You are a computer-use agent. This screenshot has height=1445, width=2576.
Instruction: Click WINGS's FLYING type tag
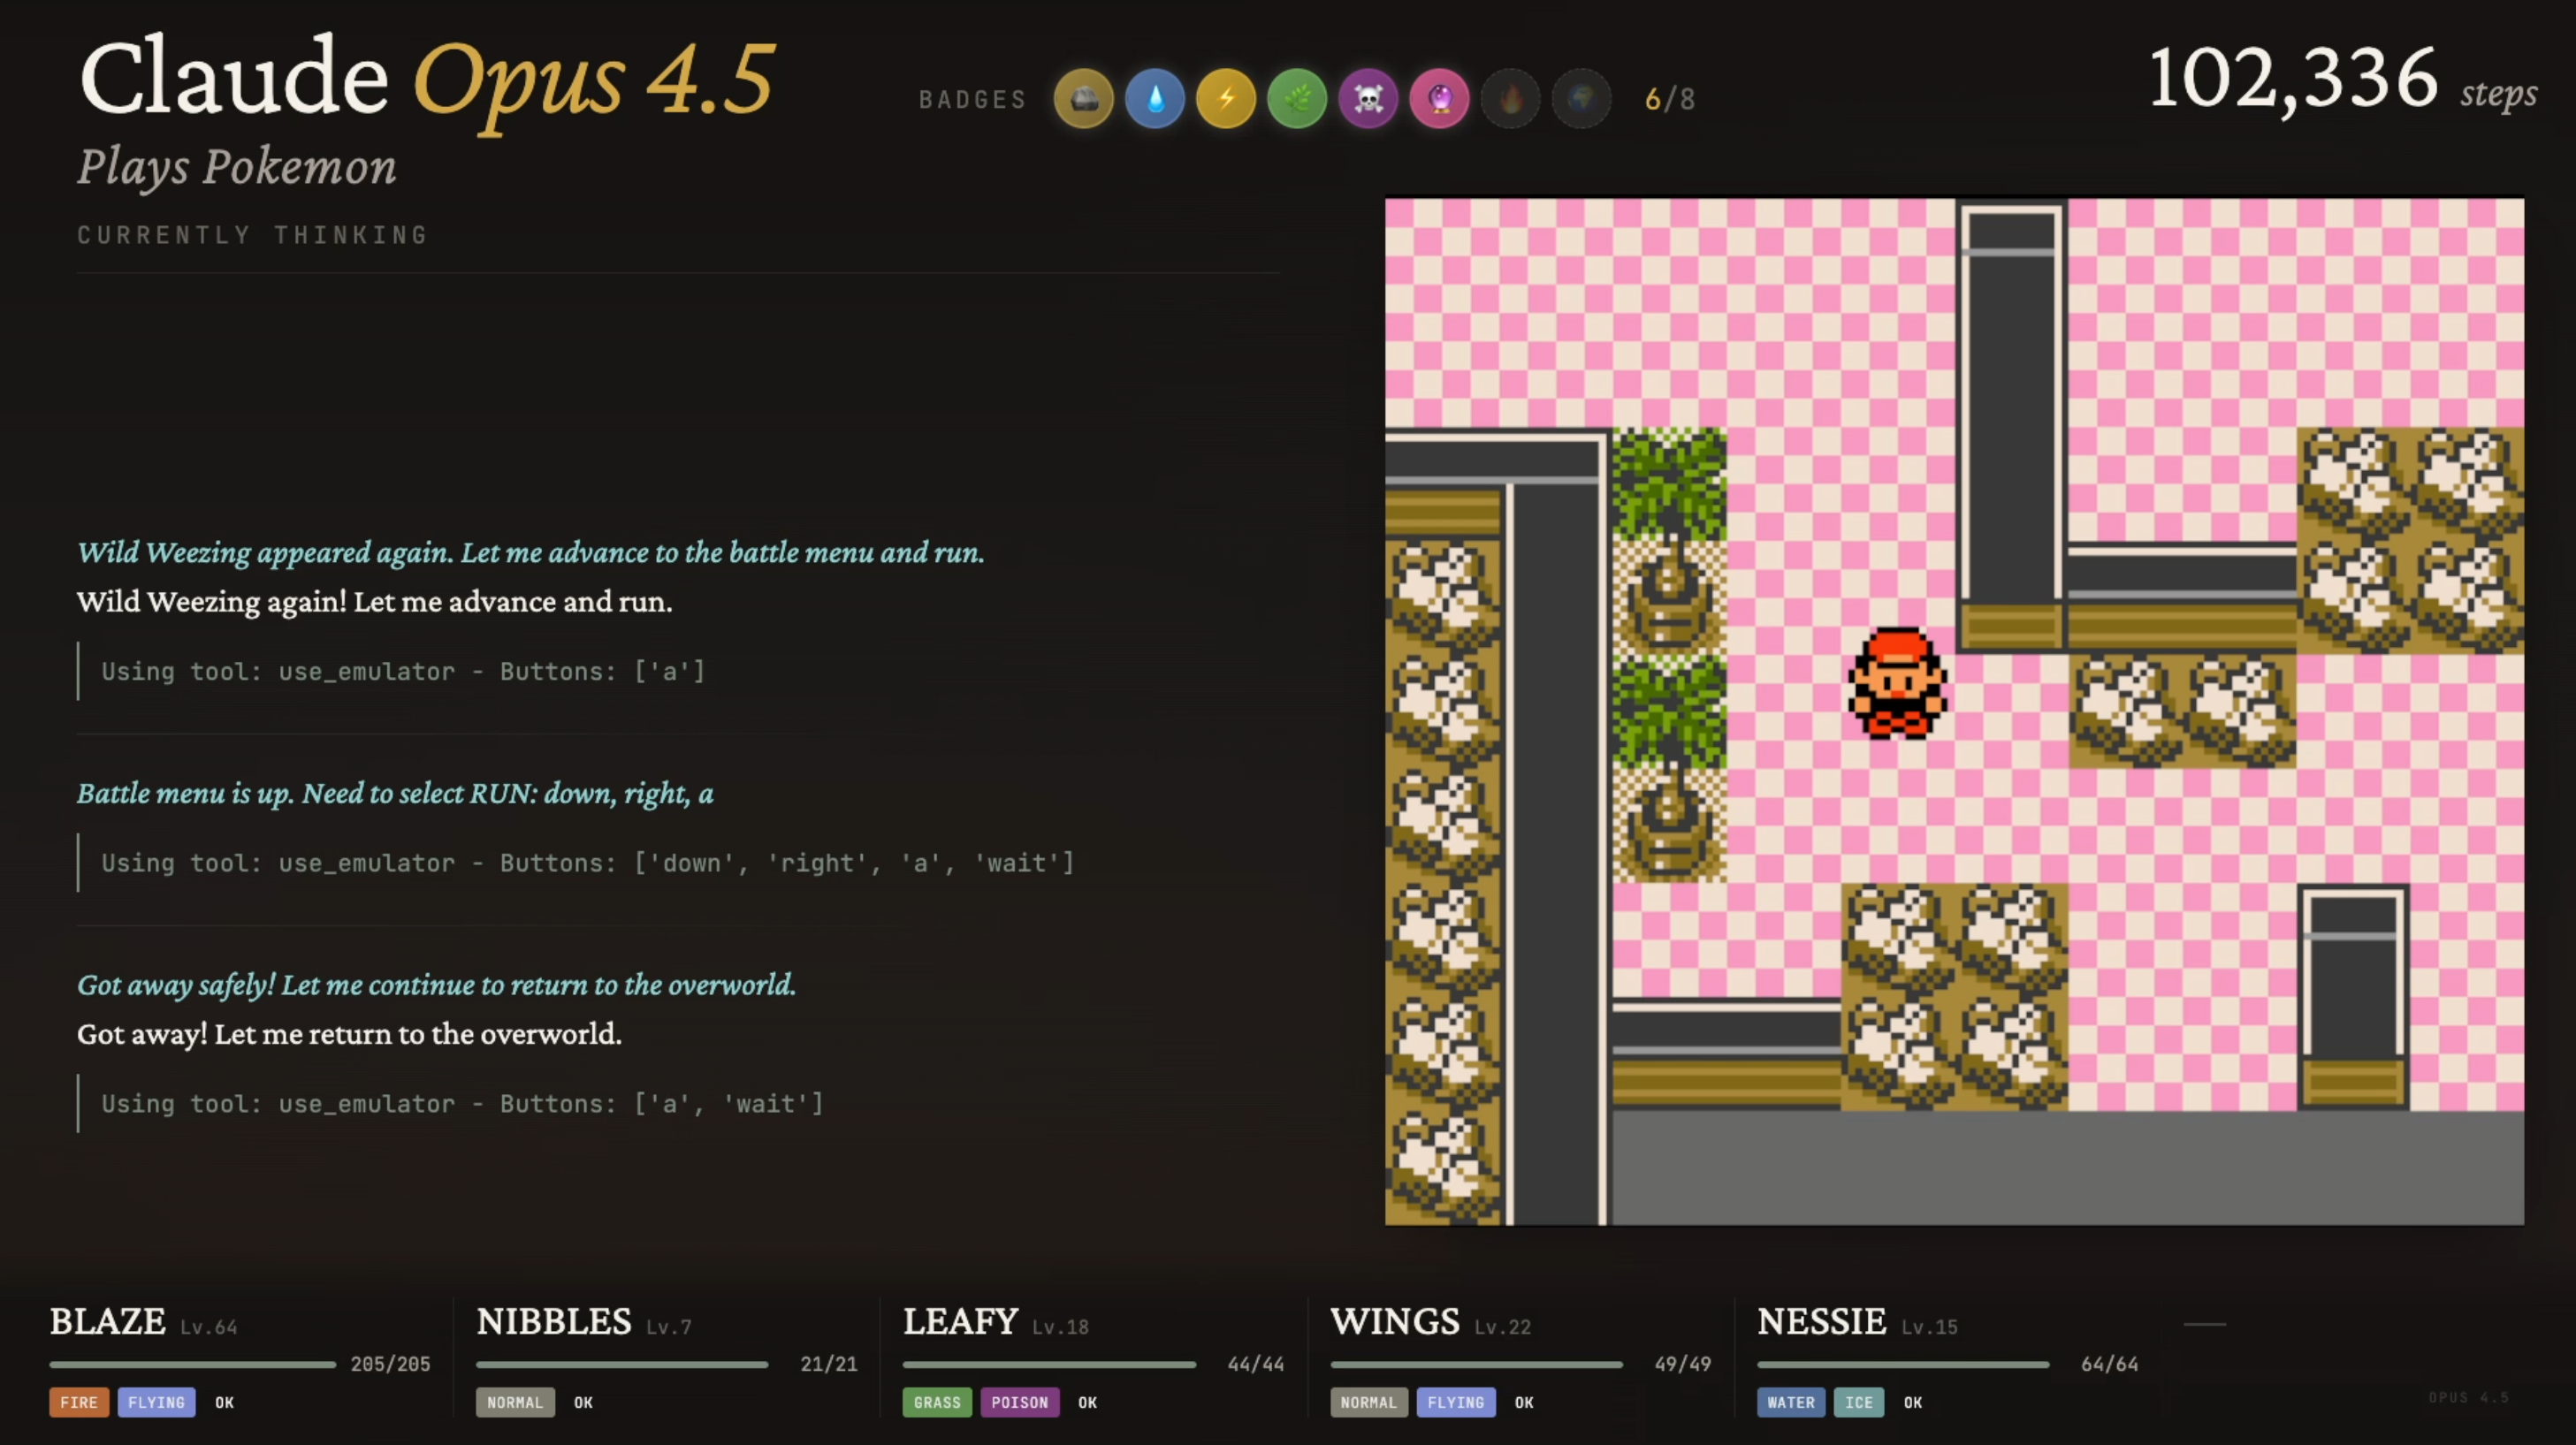pos(1455,1402)
